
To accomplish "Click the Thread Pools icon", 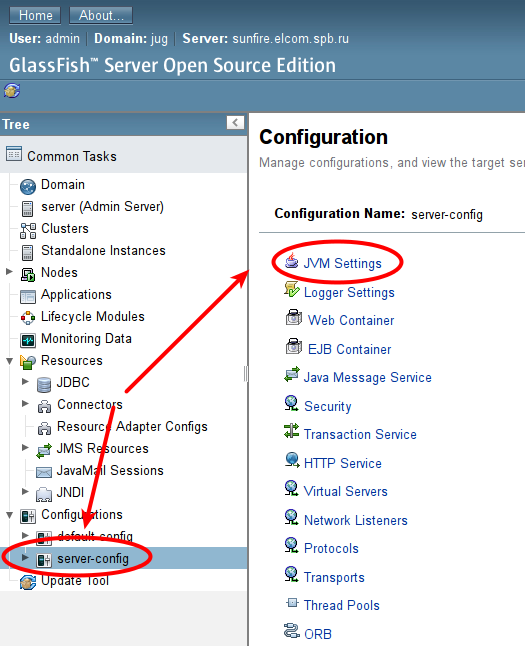I will (x=292, y=603).
